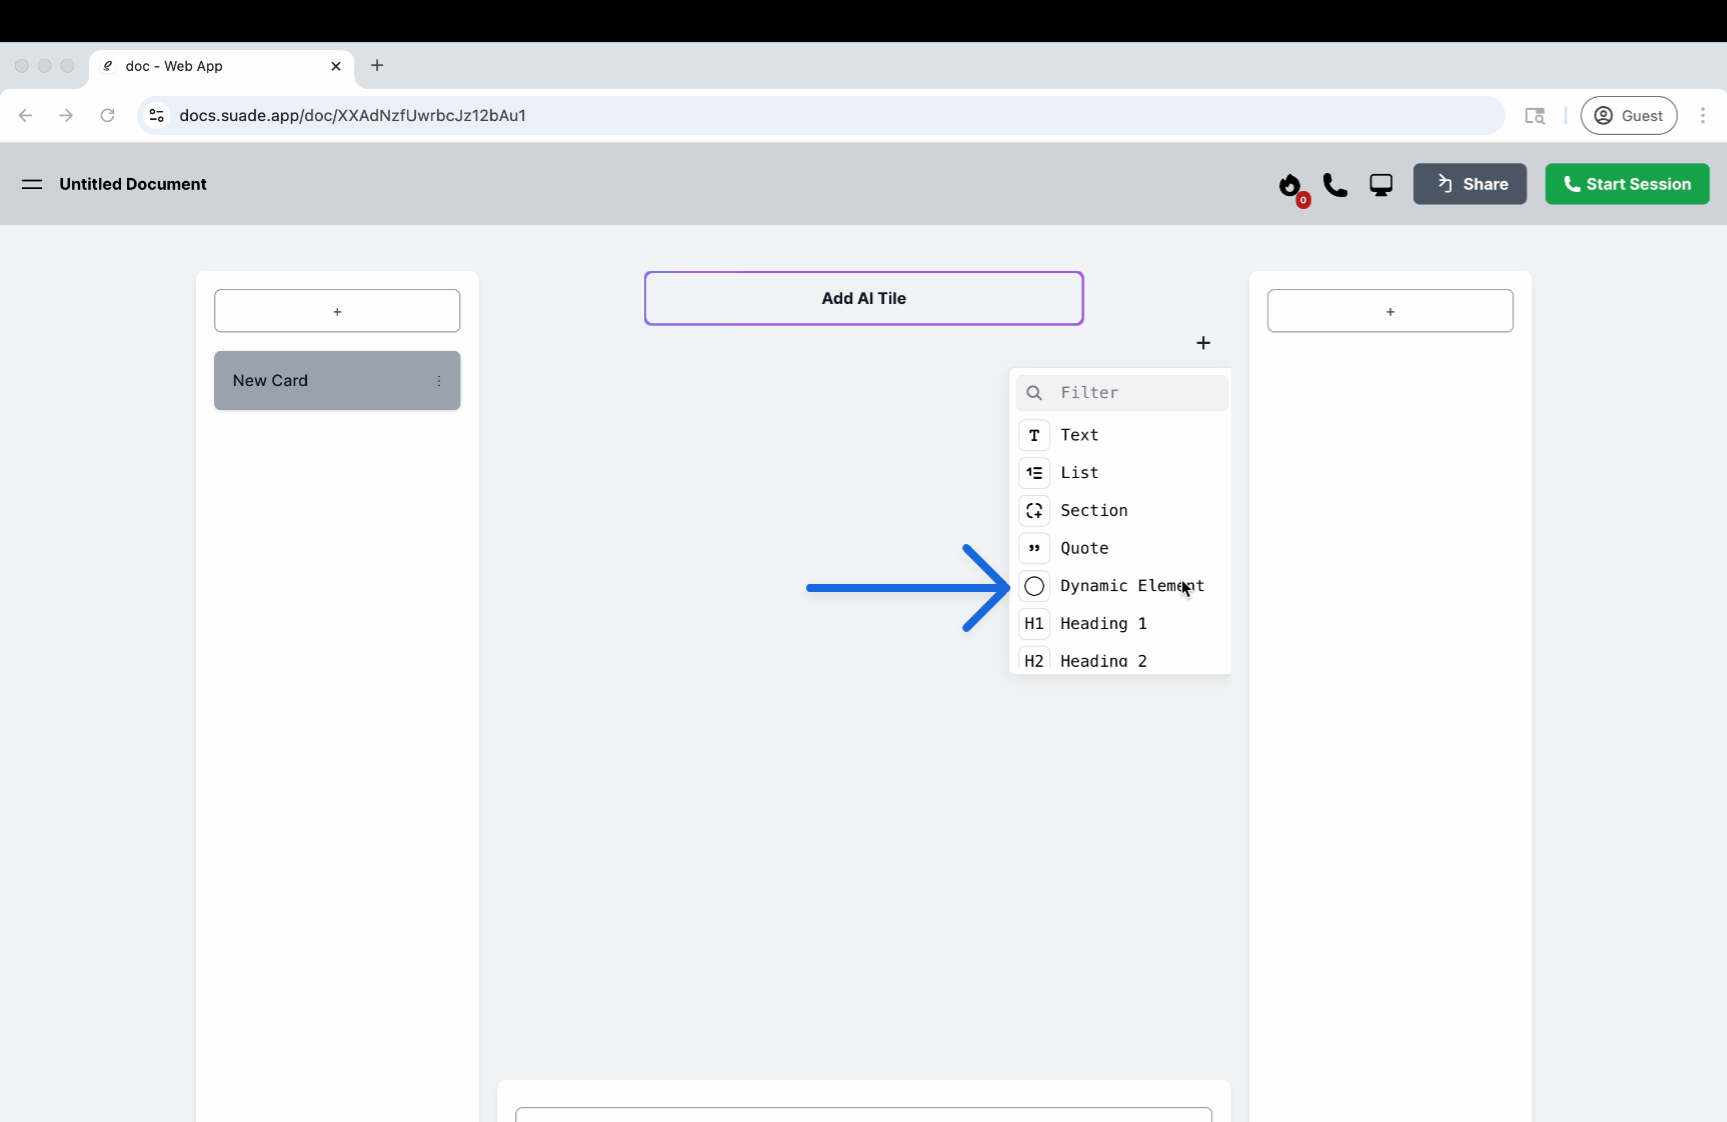Choose Dynamic Element from the block menu
The image size is (1727, 1122).
pyautogui.click(x=1122, y=586)
